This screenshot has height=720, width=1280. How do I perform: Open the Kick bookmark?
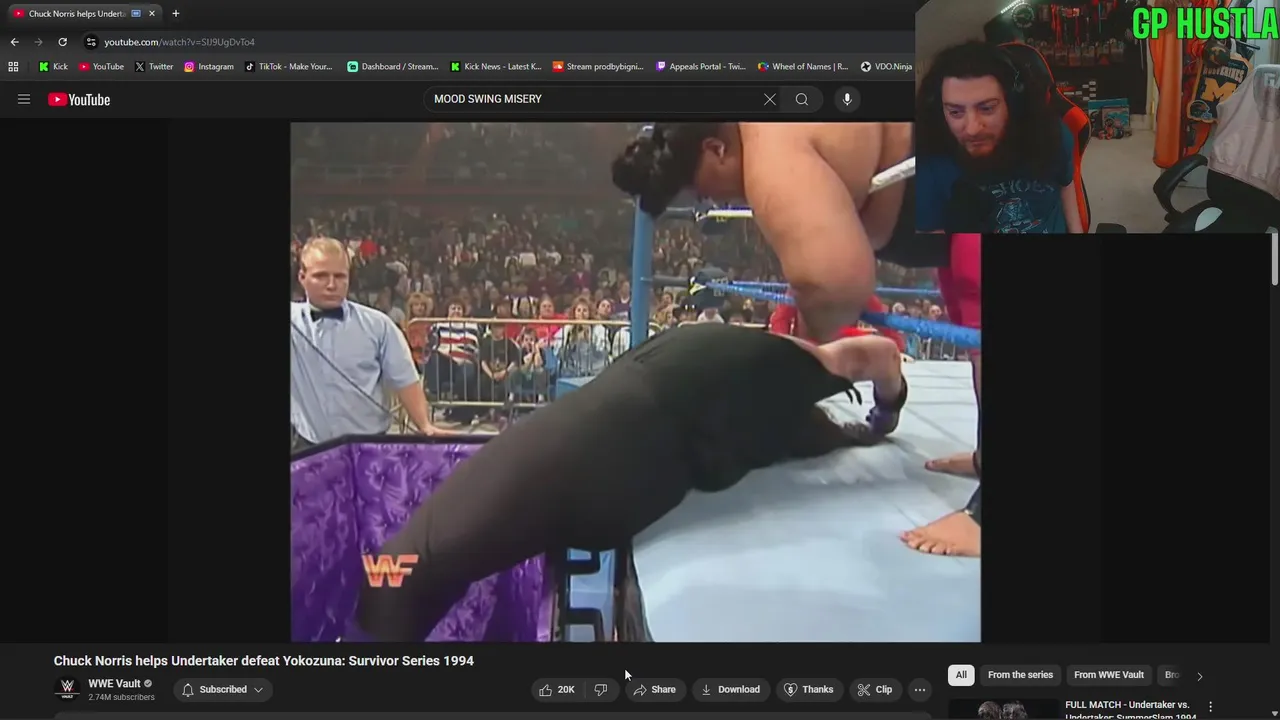click(x=54, y=67)
